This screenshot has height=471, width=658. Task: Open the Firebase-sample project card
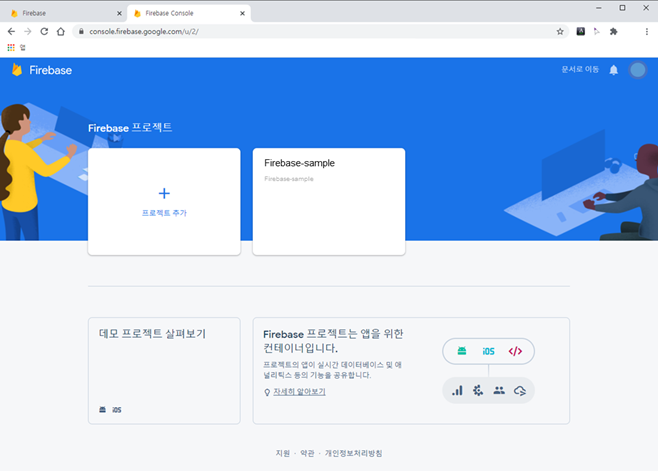(x=329, y=201)
